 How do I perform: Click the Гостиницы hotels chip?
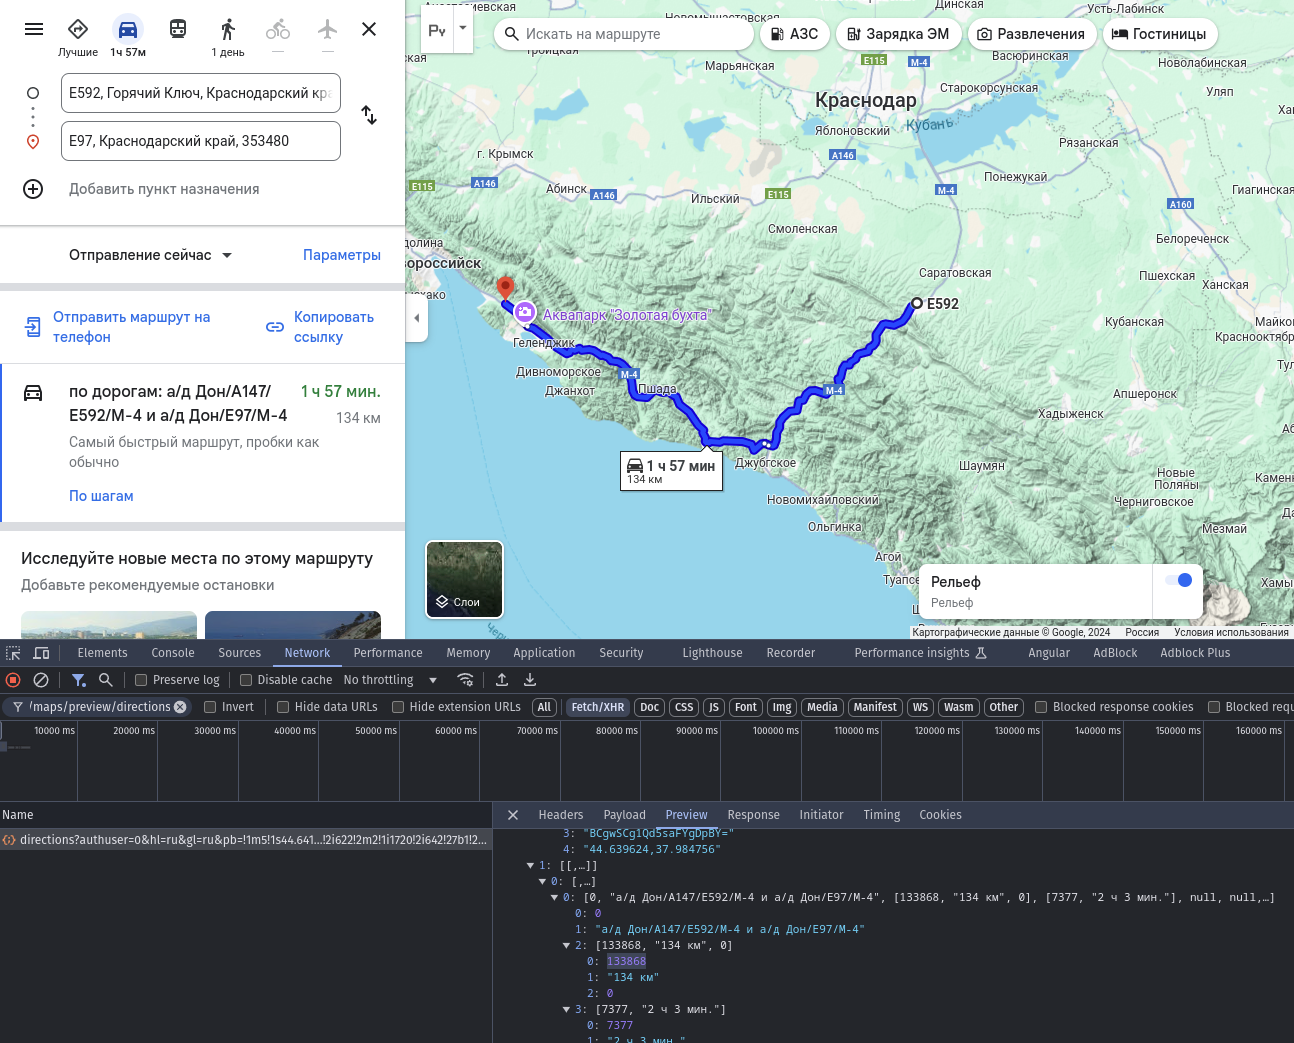[1160, 34]
